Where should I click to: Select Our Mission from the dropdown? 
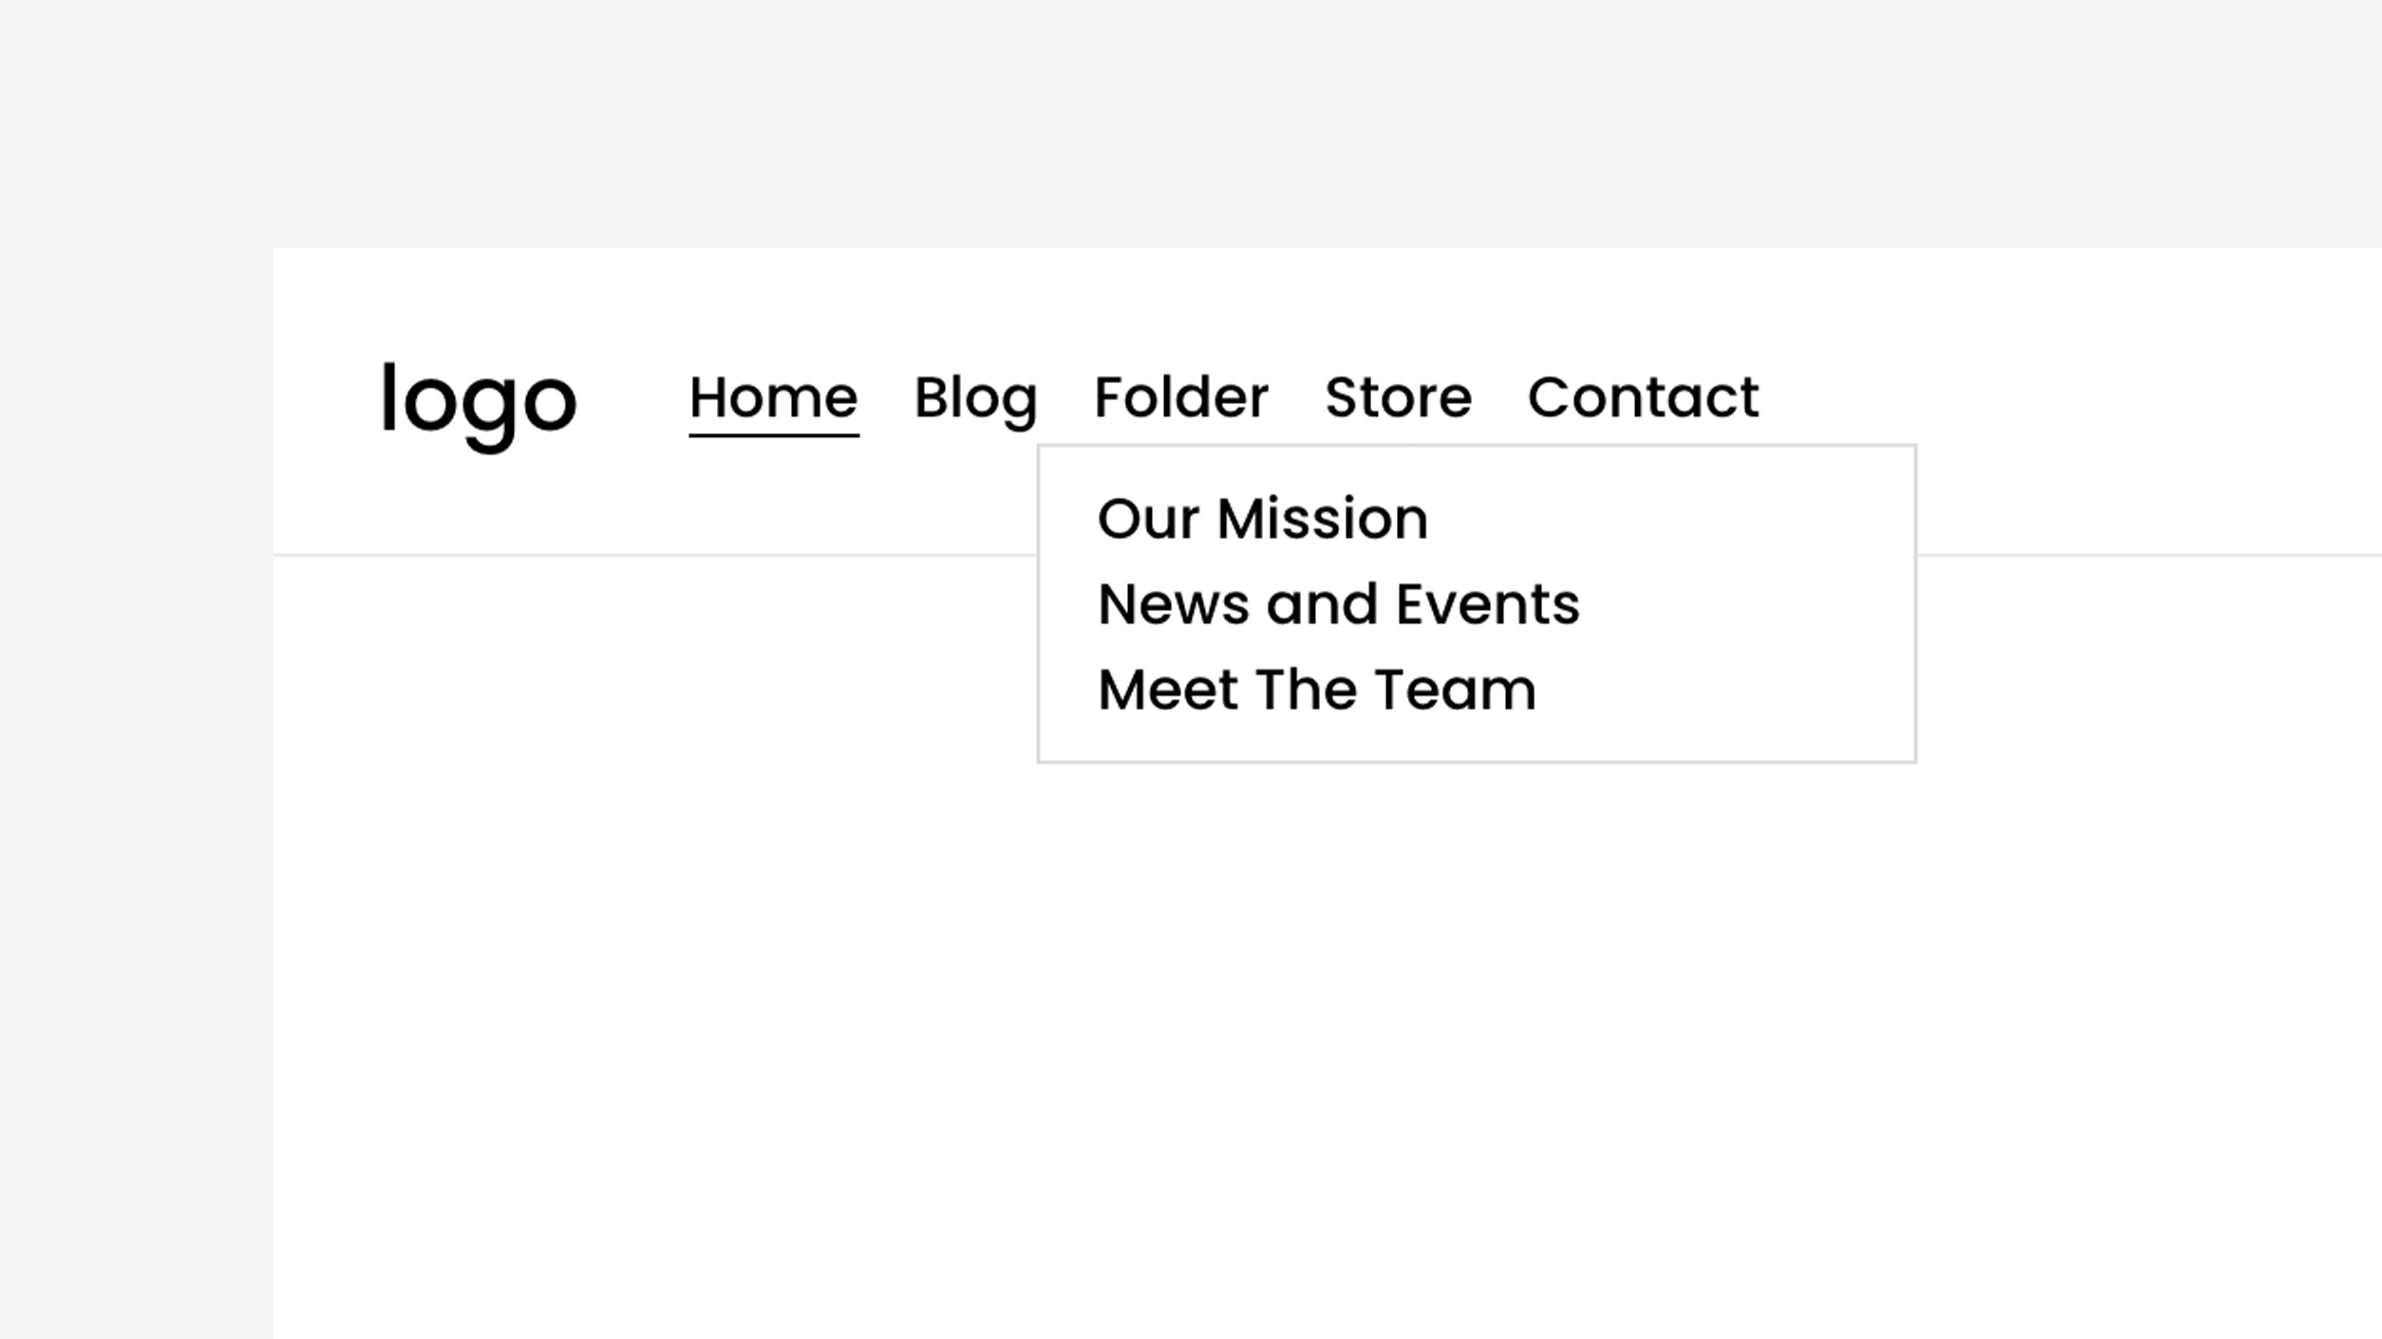click(1262, 517)
